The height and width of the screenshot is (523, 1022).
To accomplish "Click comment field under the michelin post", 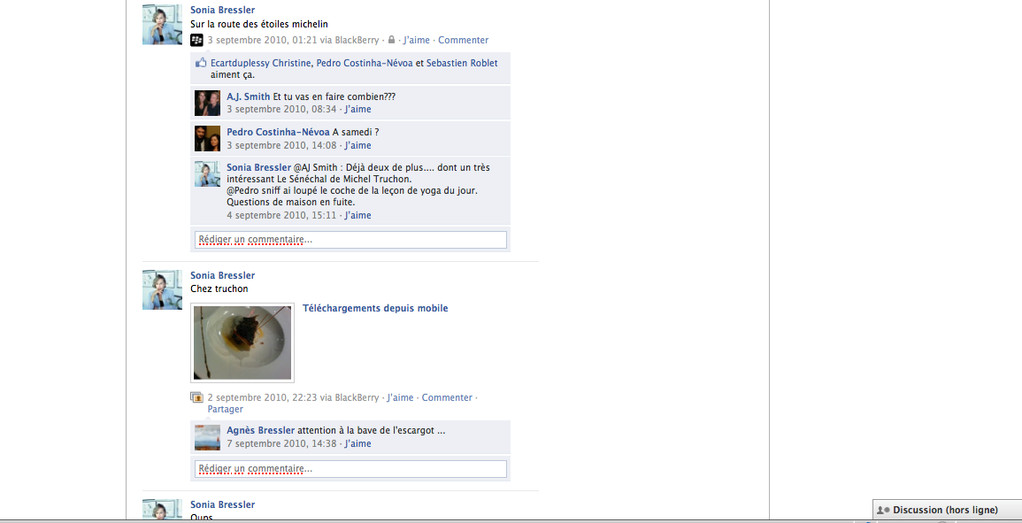I will (x=351, y=240).
